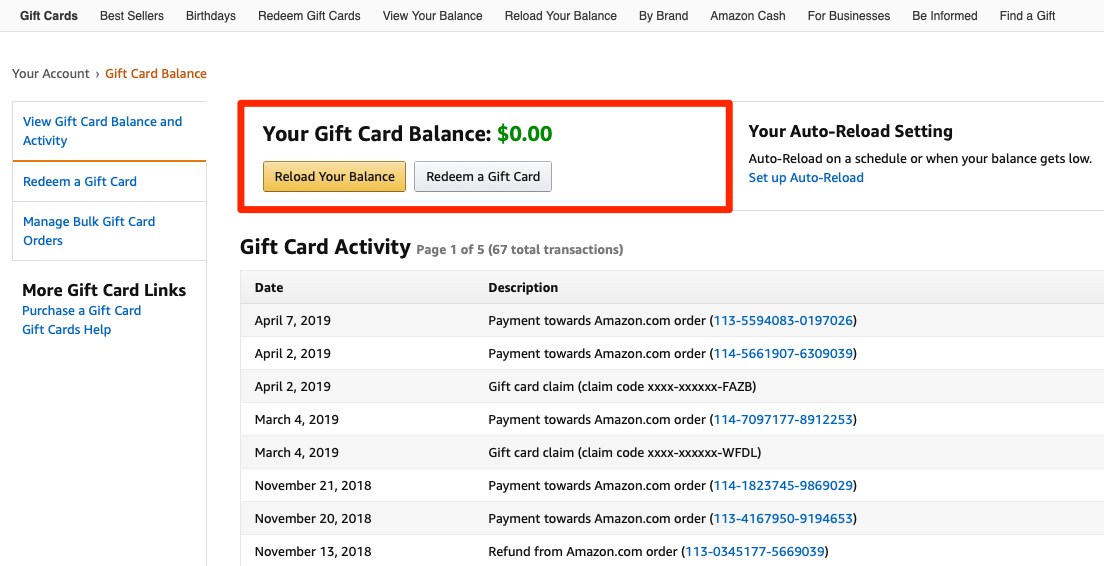Open the Gift Cards Help link

(x=66, y=329)
